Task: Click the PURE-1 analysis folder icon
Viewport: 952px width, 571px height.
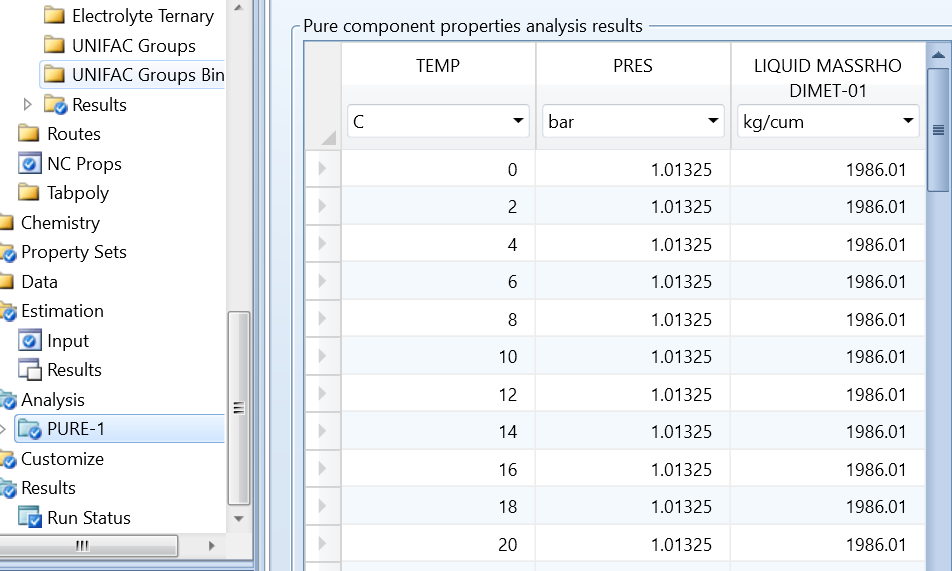Action: (29, 429)
